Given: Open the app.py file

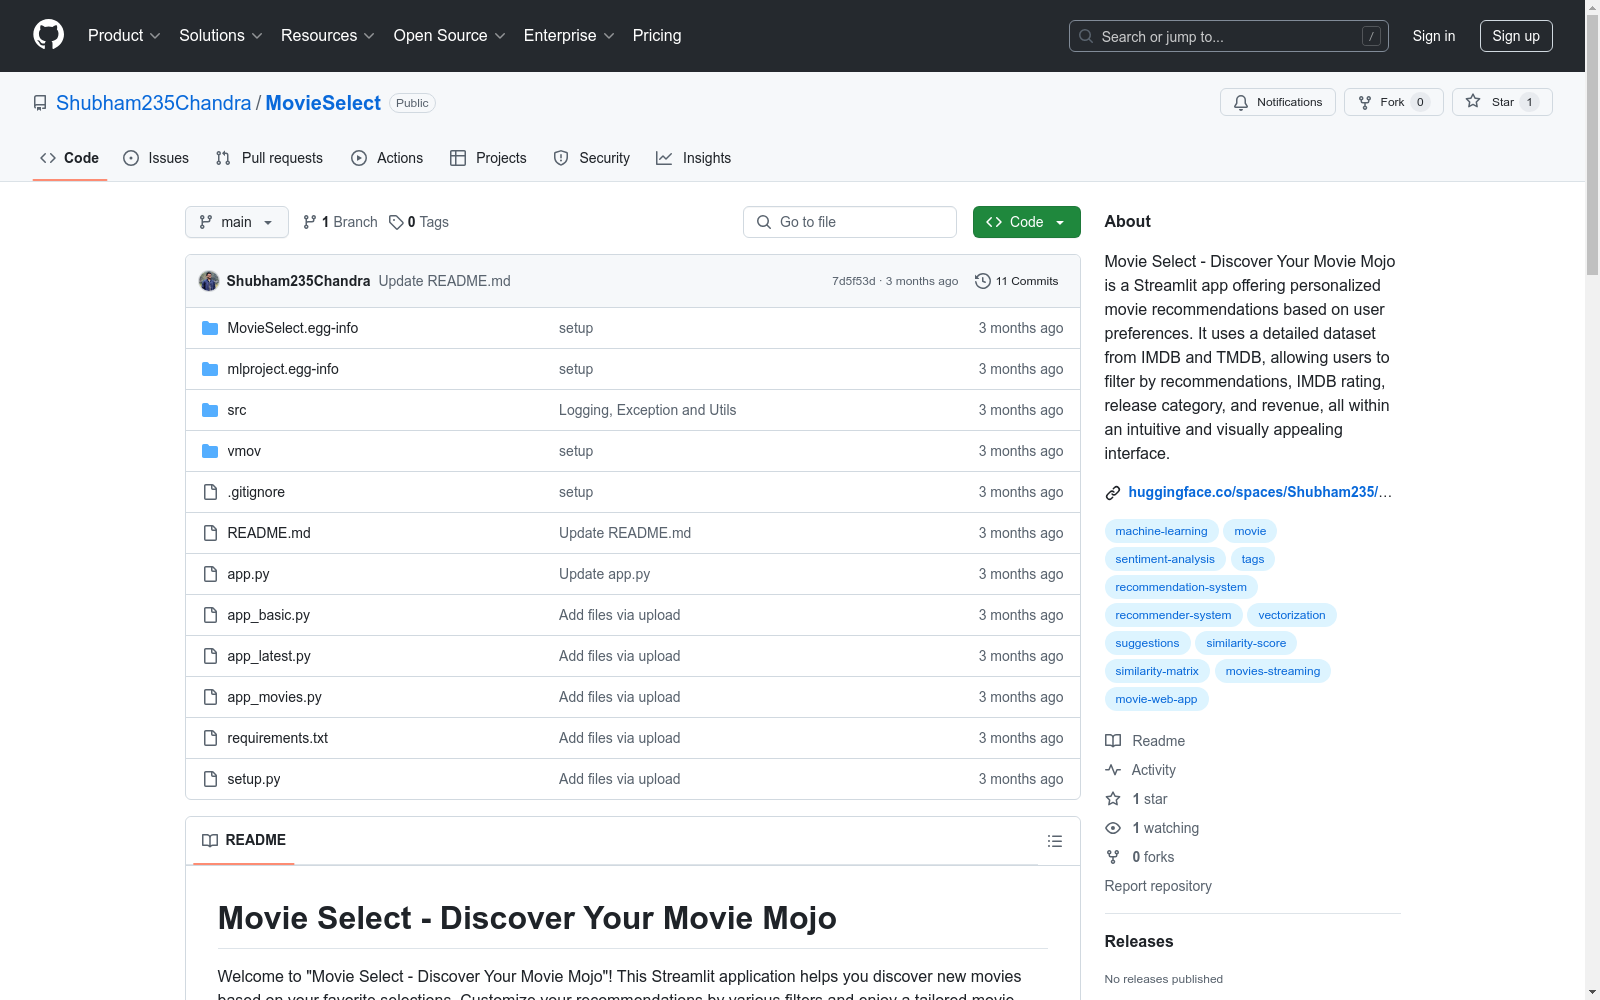Looking at the screenshot, I should (248, 574).
